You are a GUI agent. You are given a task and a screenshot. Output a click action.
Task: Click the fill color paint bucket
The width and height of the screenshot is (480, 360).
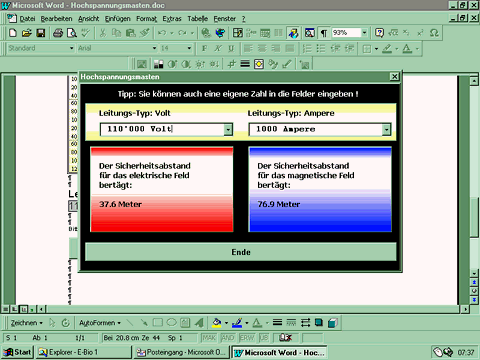(x=217, y=323)
